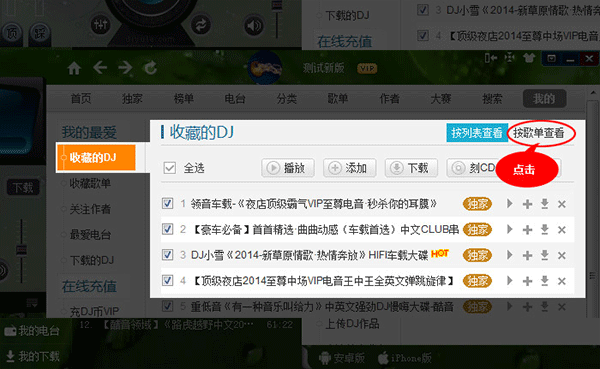Open the 歌单 tab
Viewport: 600px width, 369px height.
click(338, 99)
